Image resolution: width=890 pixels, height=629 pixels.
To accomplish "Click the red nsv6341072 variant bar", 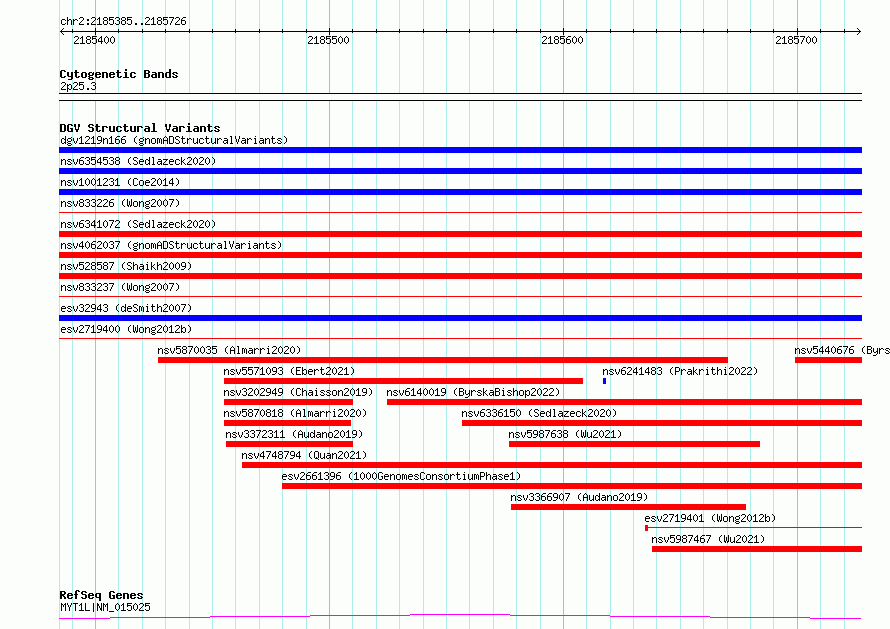I will coord(460,234).
